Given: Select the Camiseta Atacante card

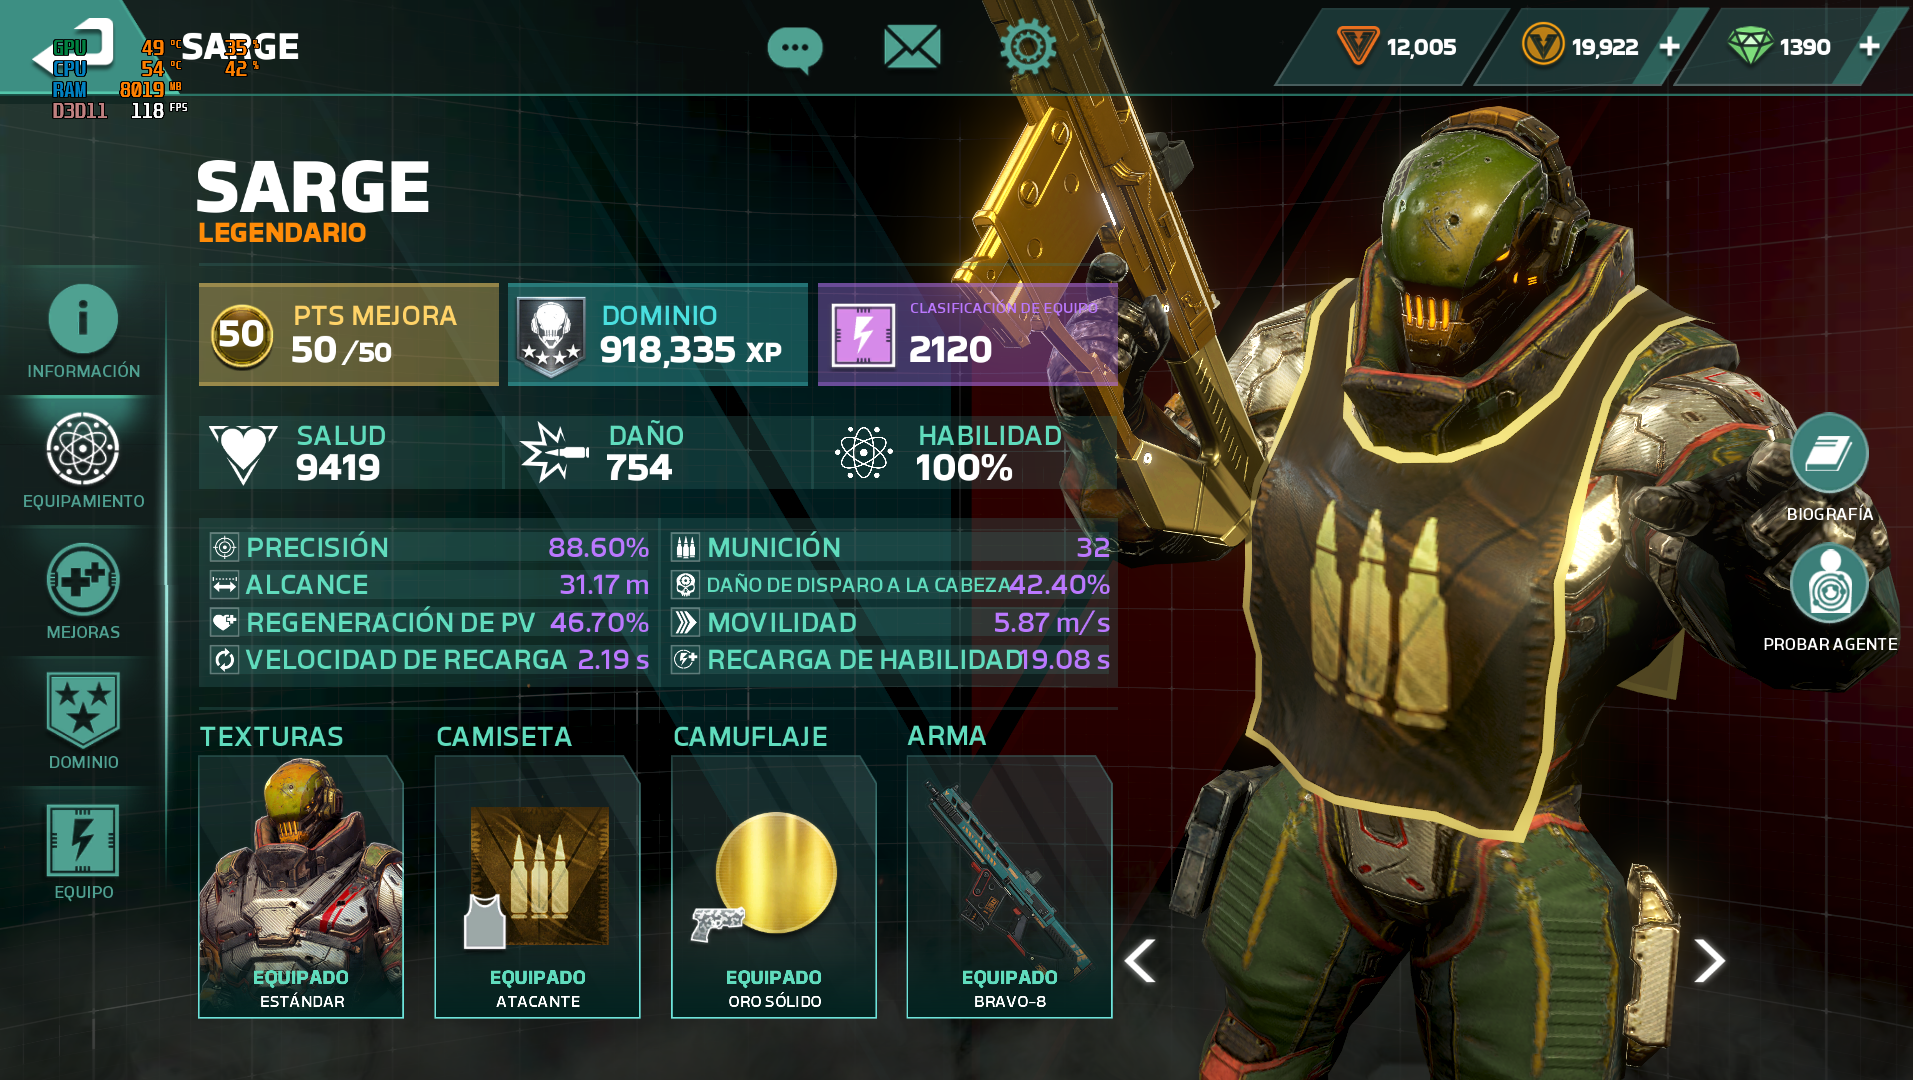Looking at the screenshot, I should pos(537,887).
